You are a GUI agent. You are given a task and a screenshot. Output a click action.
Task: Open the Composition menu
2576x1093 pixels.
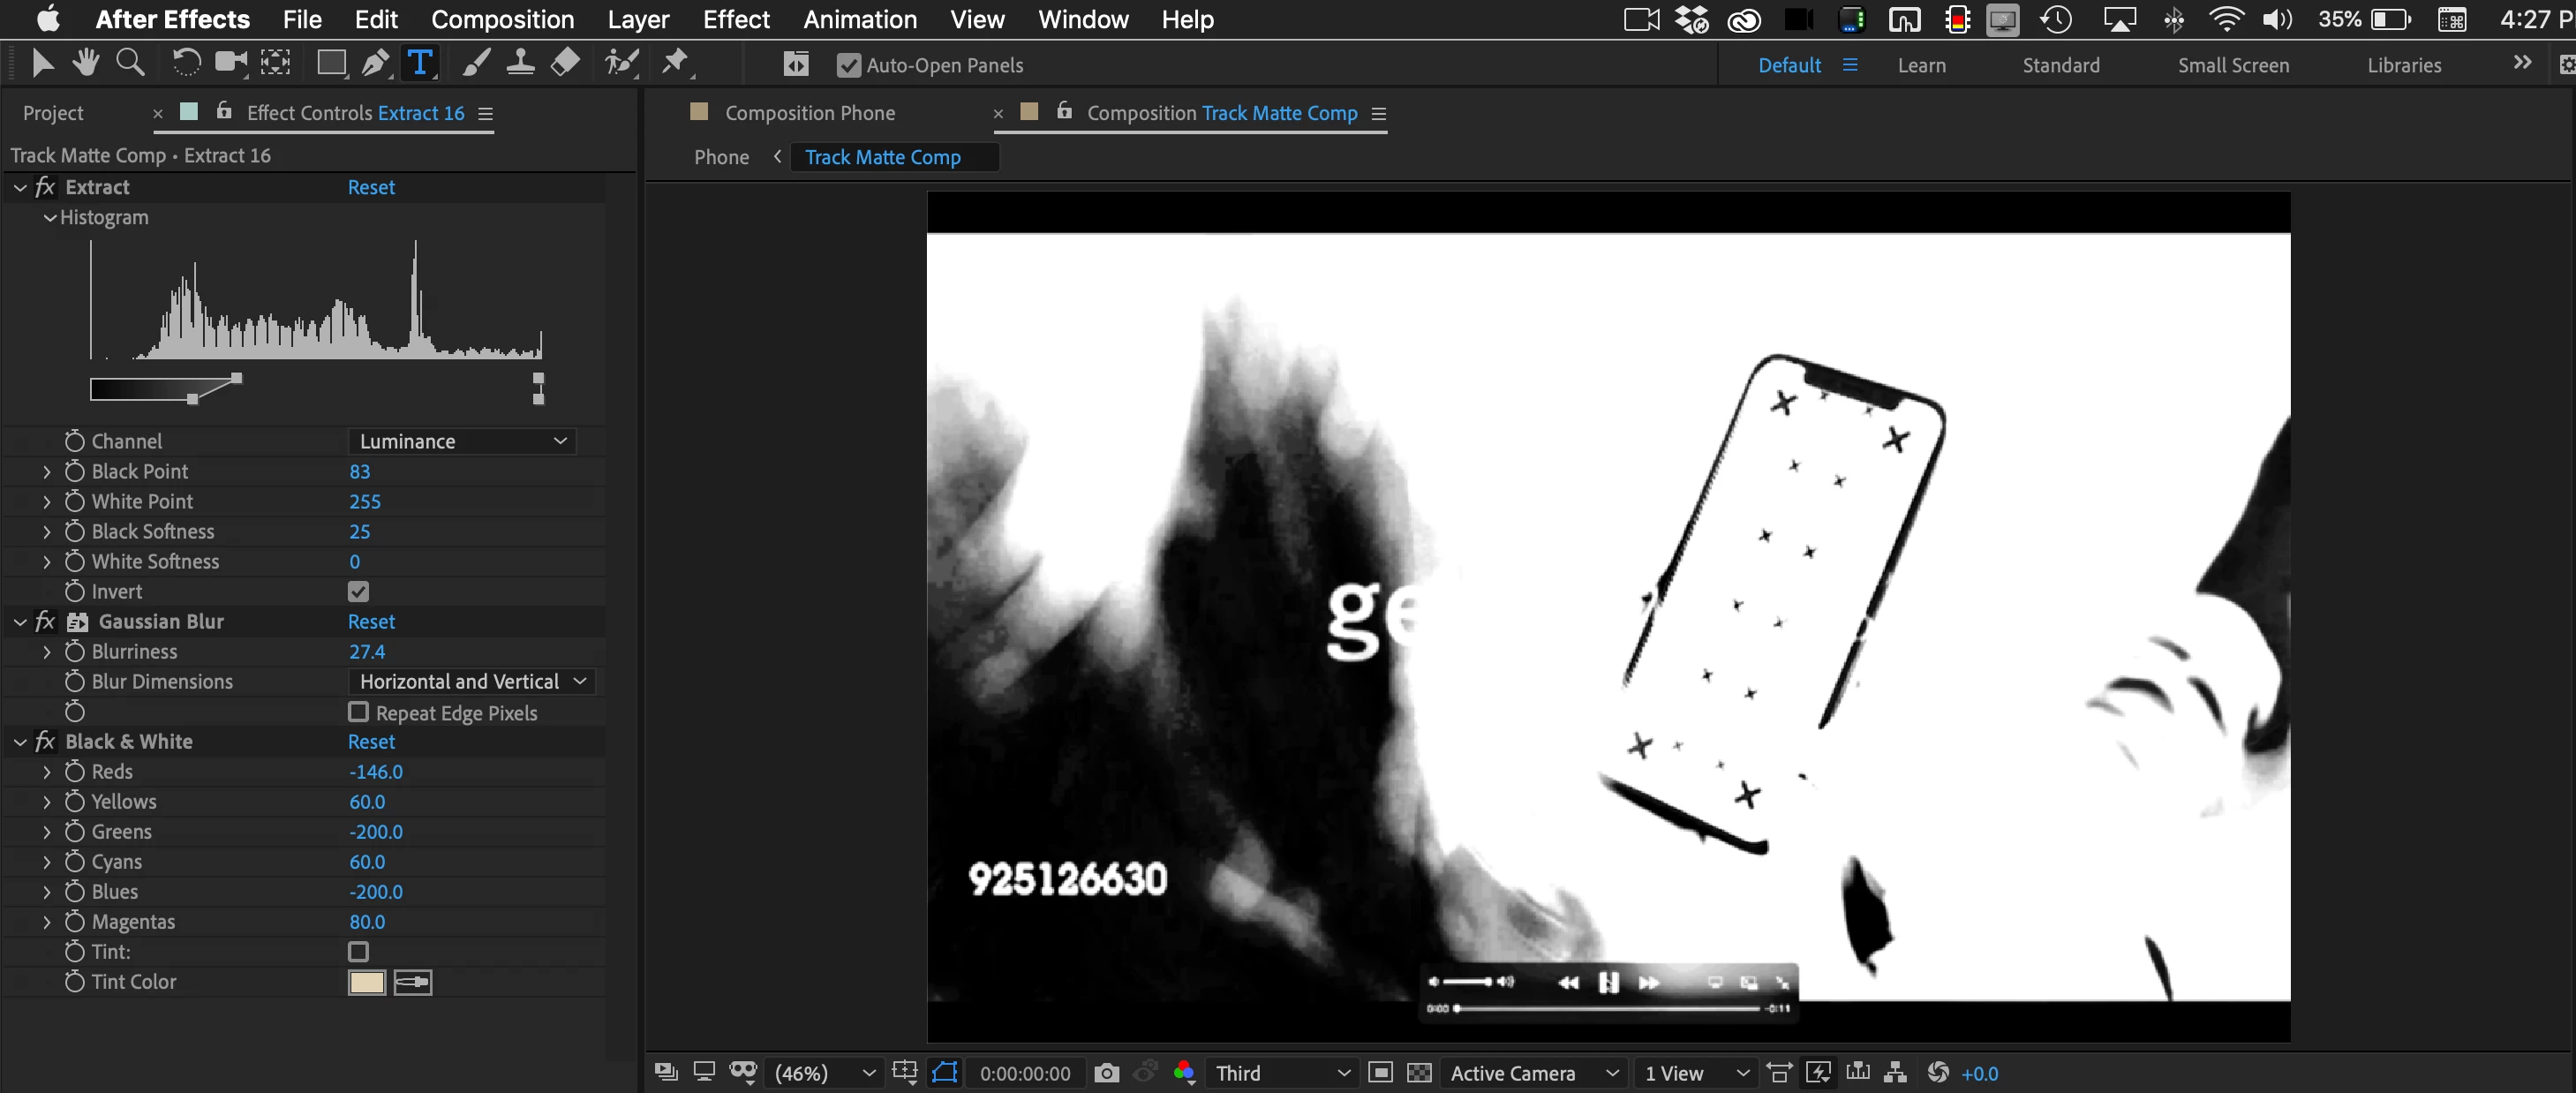[502, 19]
